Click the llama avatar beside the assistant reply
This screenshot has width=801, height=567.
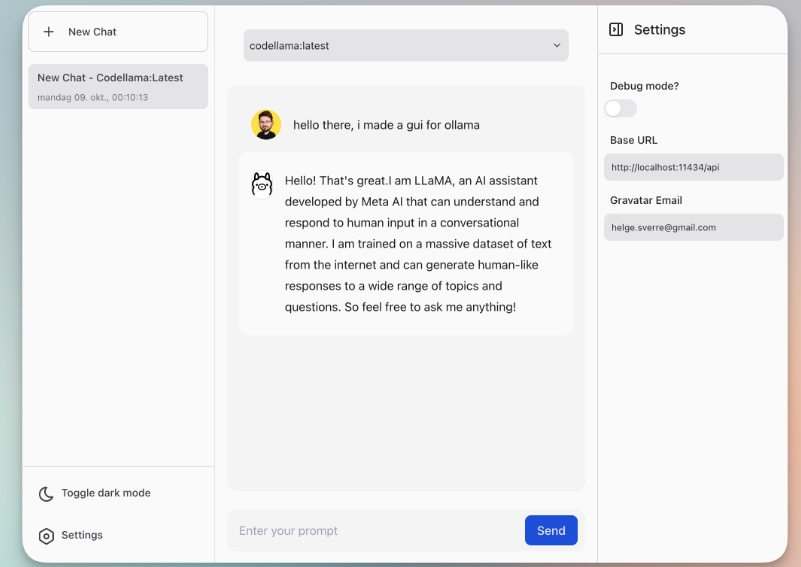pyautogui.click(x=262, y=184)
